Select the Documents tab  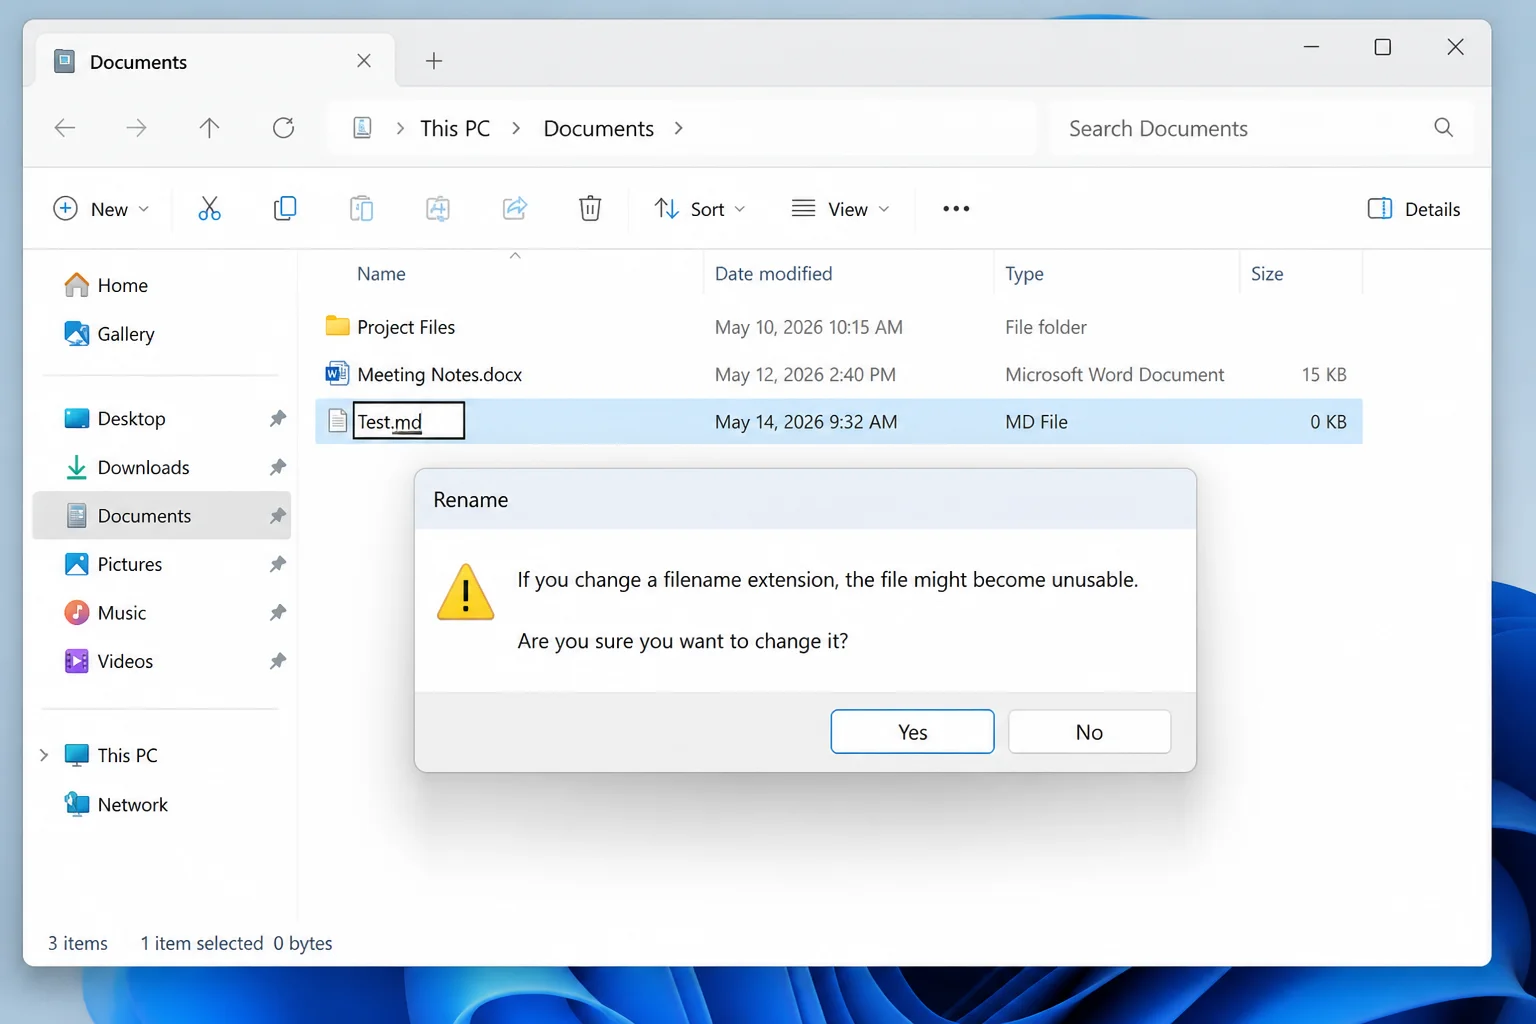(215, 61)
